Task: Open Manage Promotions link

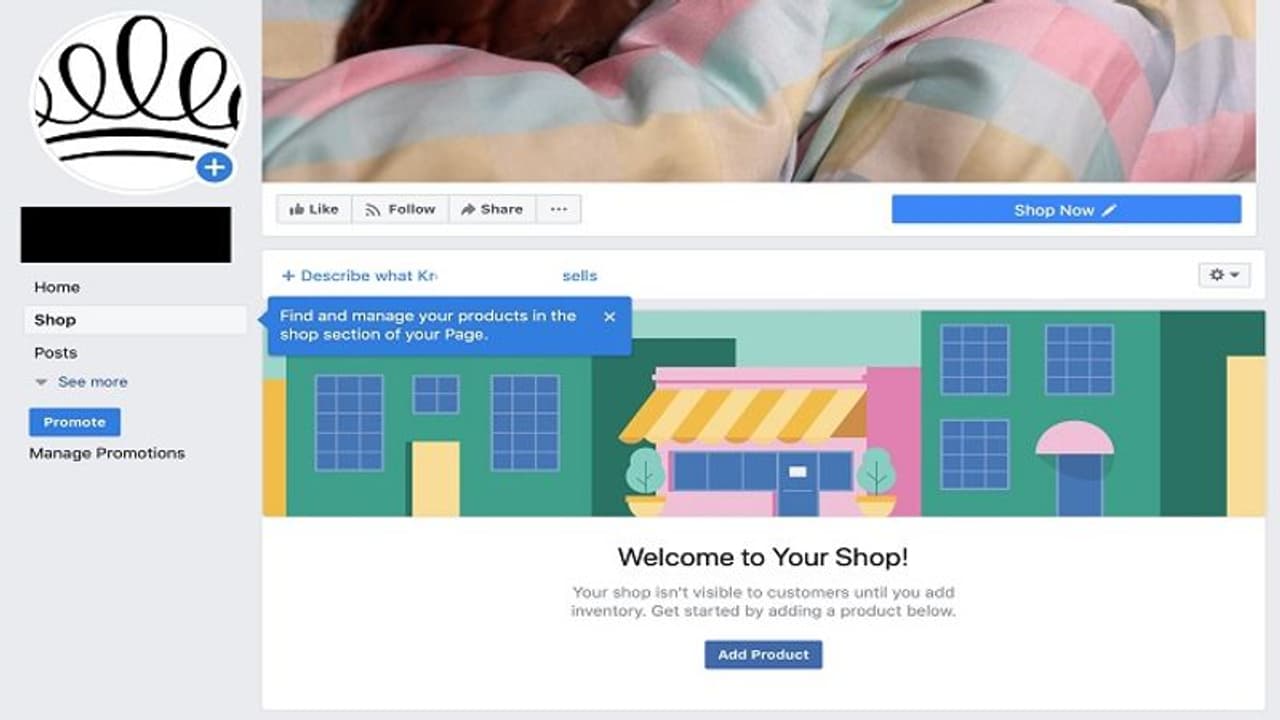Action: 107,453
